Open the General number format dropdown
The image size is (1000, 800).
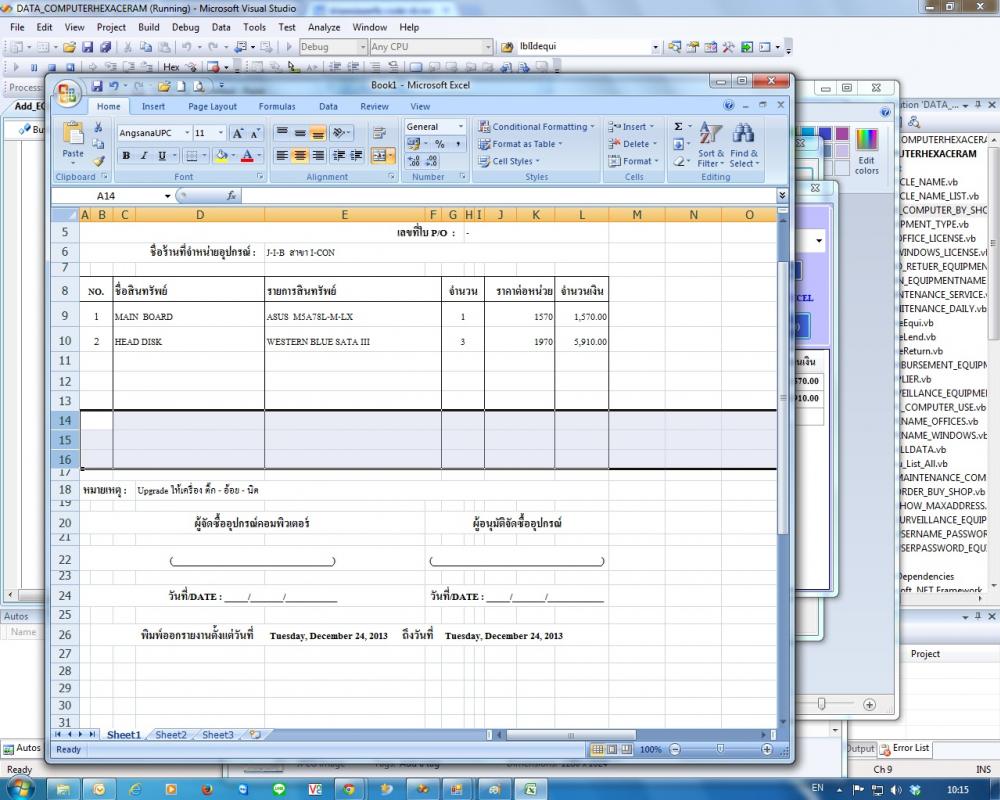[460, 126]
